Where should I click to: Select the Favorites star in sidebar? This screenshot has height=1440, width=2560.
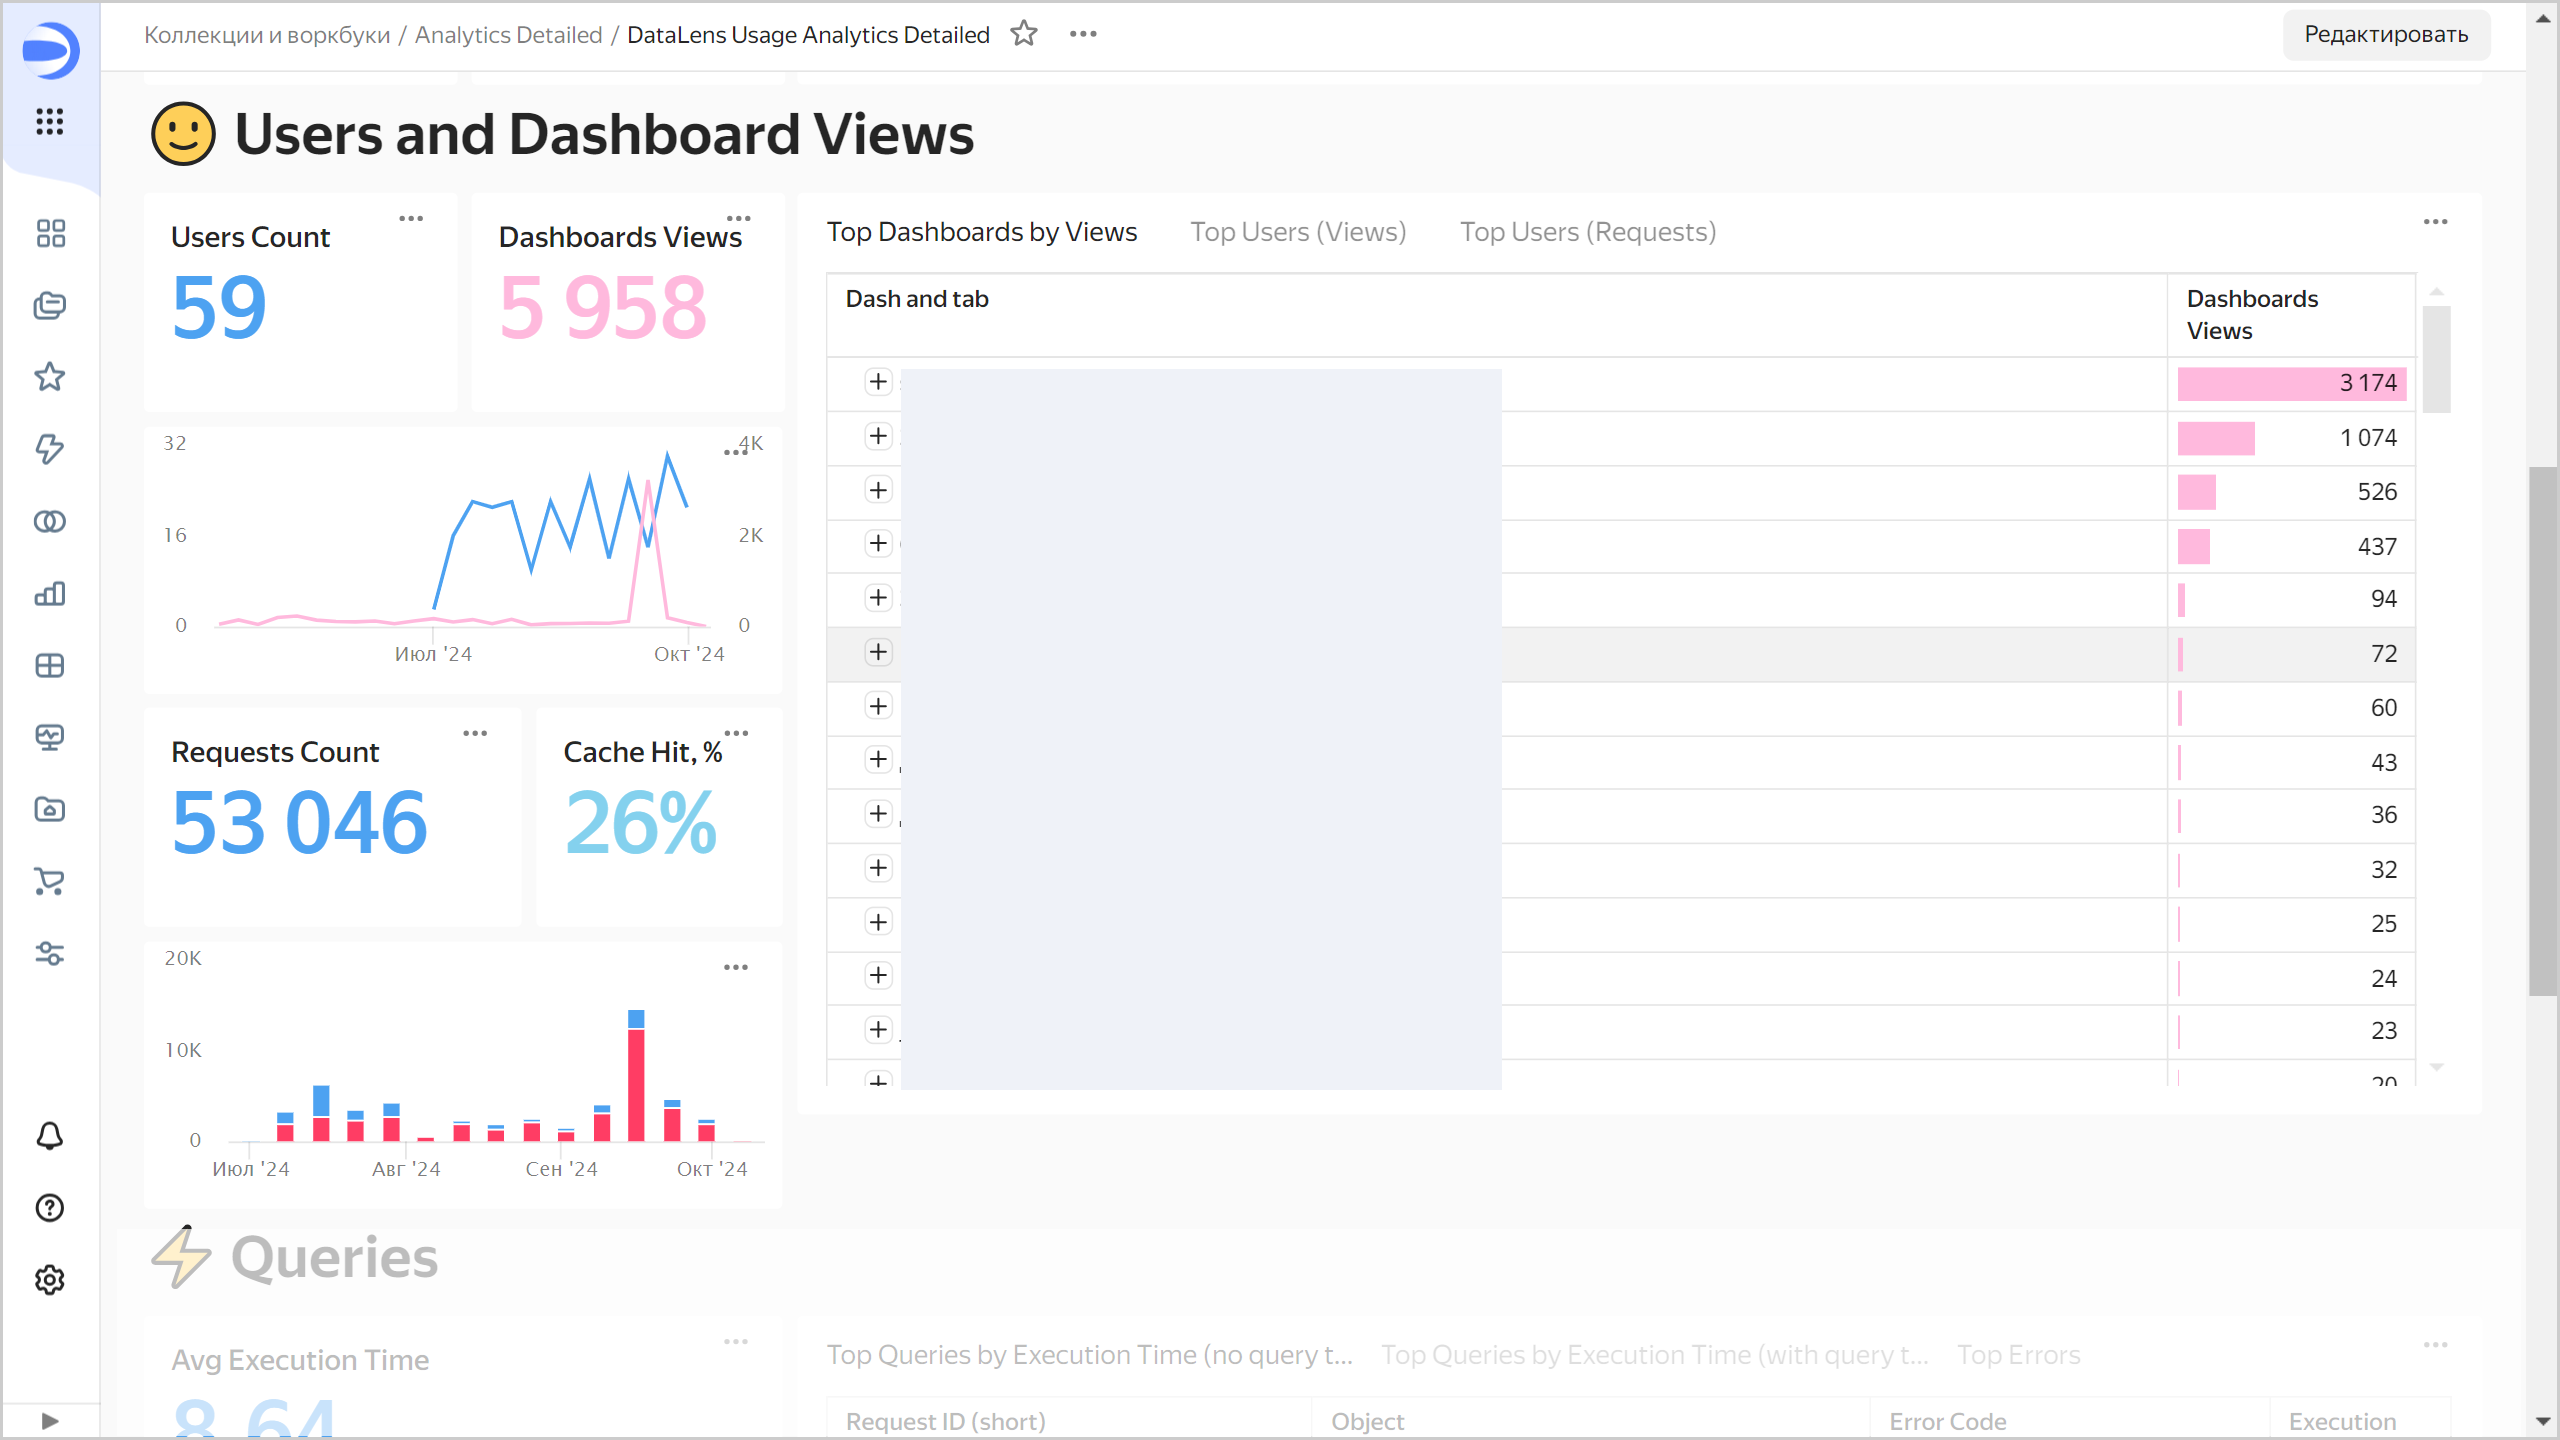coord(49,378)
